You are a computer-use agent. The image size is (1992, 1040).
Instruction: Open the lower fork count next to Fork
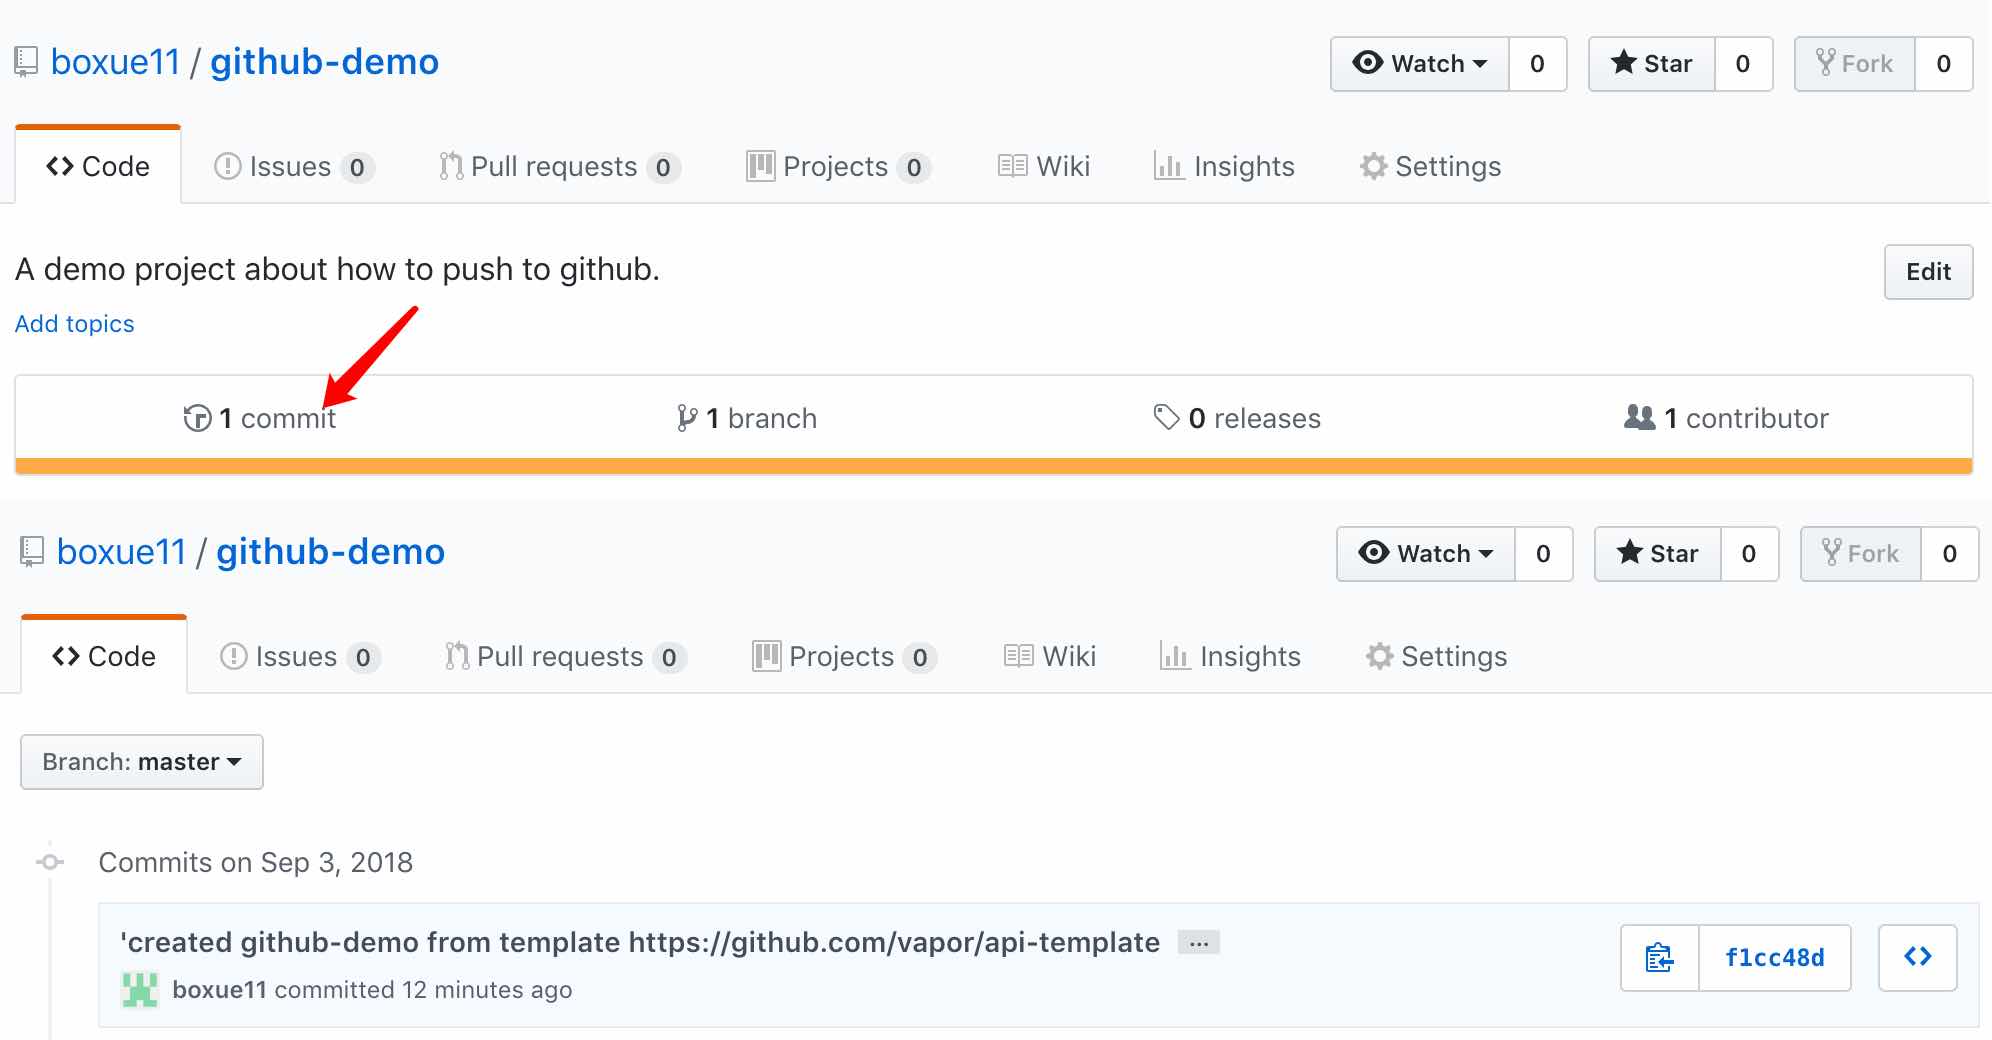pos(1950,554)
